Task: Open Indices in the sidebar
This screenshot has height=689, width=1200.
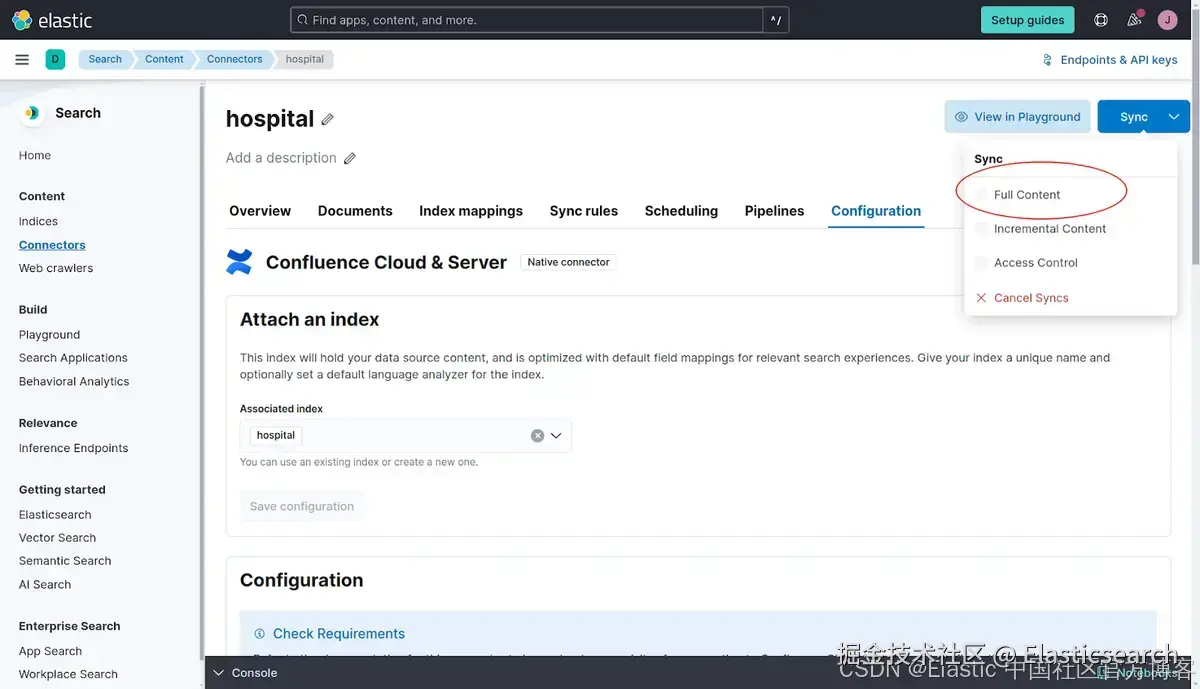Action: (38, 221)
